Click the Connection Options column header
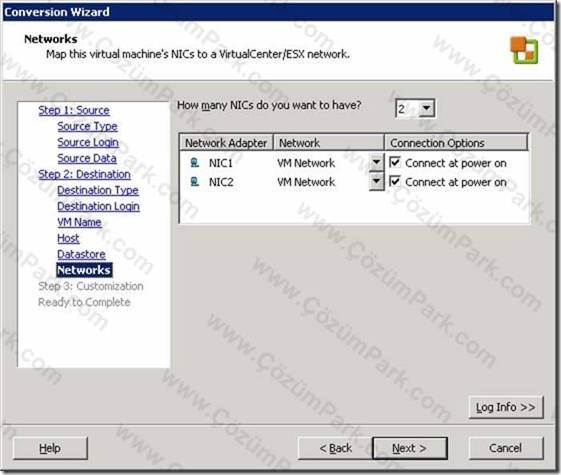The height and width of the screenshot is (475, 561). (456, 143)
